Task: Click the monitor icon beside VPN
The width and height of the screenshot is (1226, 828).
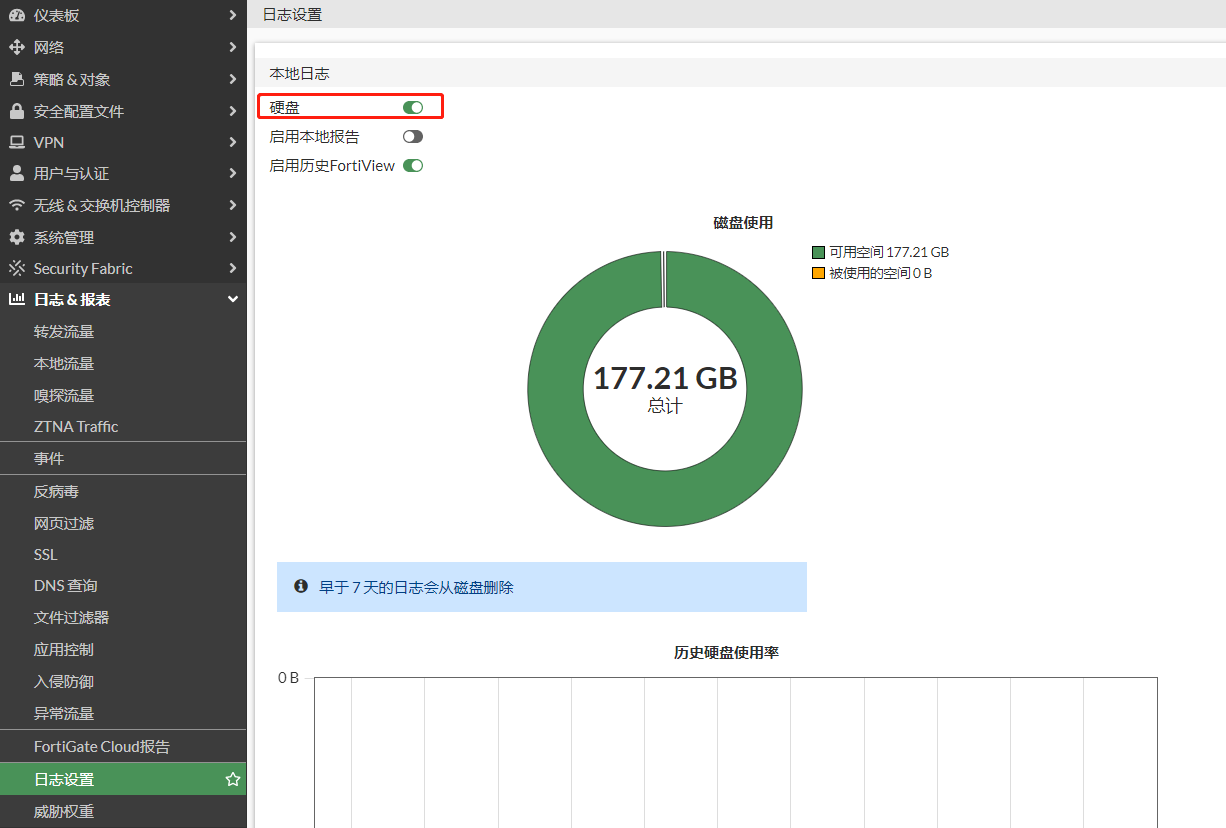Action: pos(16,142)
